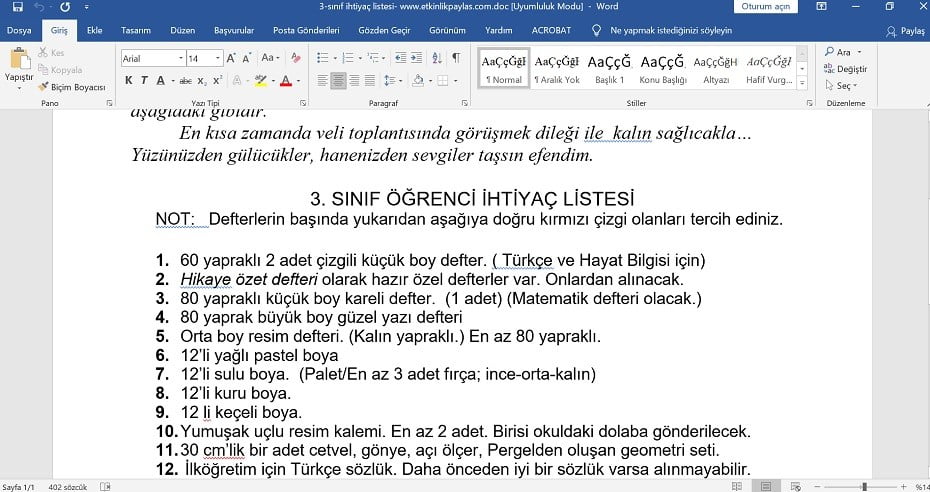
Task: Toggle bold K formatting
Action: (129, 80)
